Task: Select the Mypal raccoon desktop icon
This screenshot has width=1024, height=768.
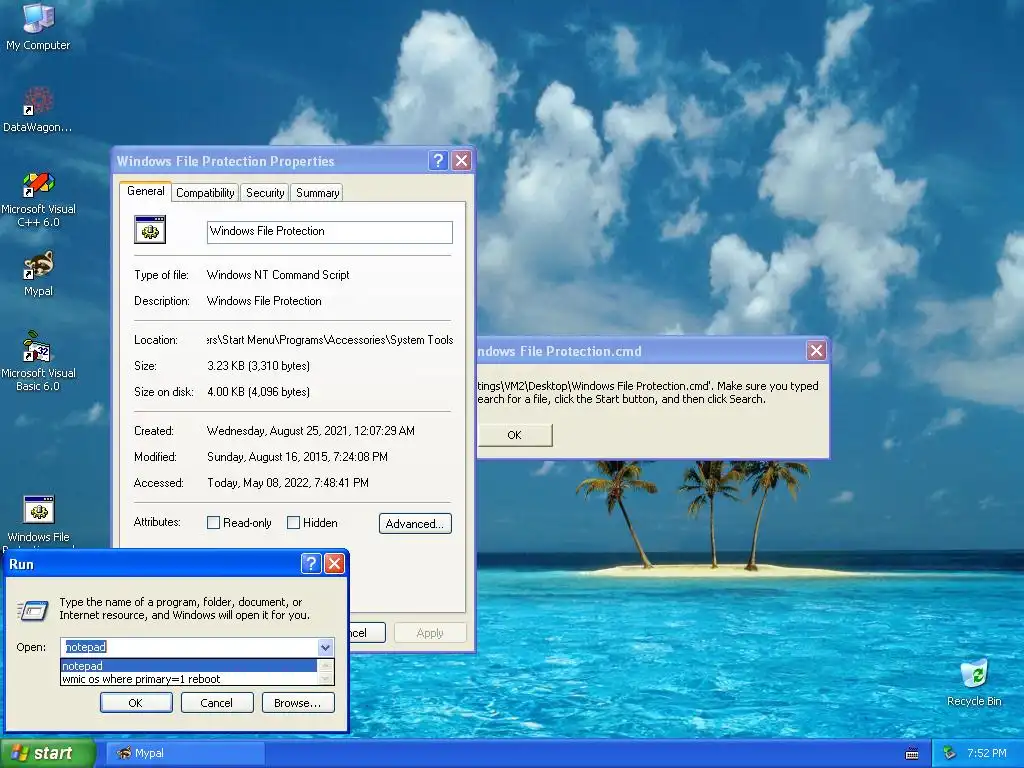Action: [38, 274]
